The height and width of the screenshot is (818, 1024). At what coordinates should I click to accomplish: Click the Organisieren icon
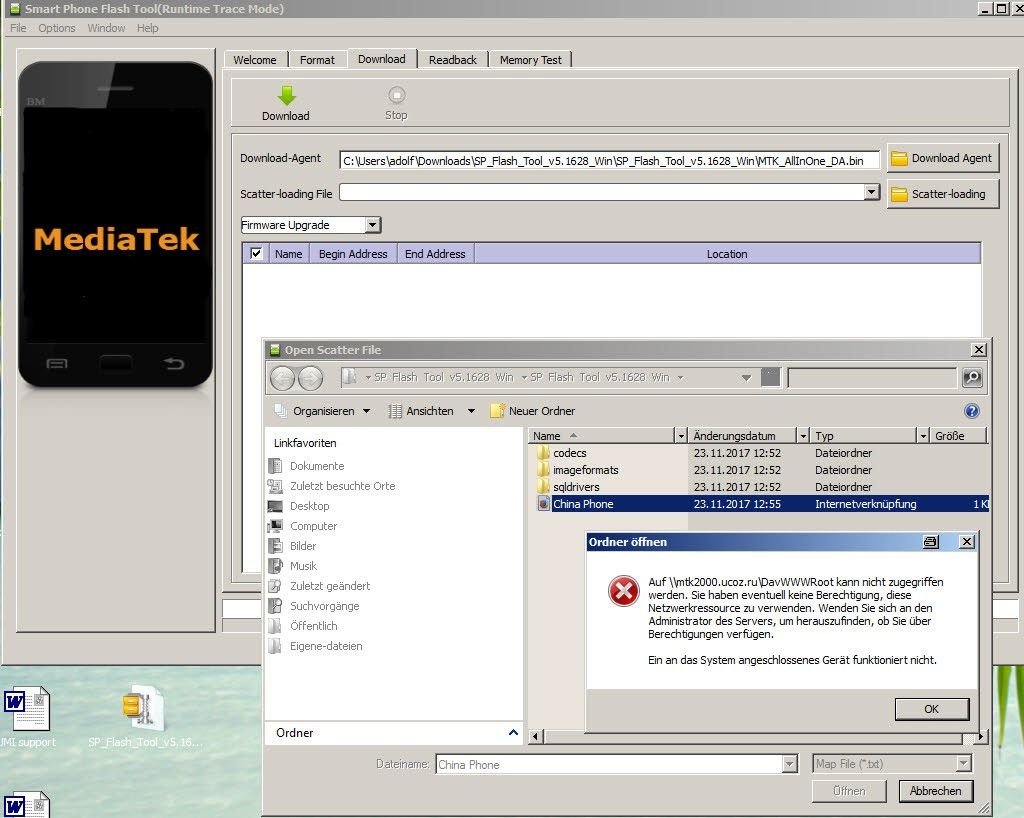click(x=280, y=411)
